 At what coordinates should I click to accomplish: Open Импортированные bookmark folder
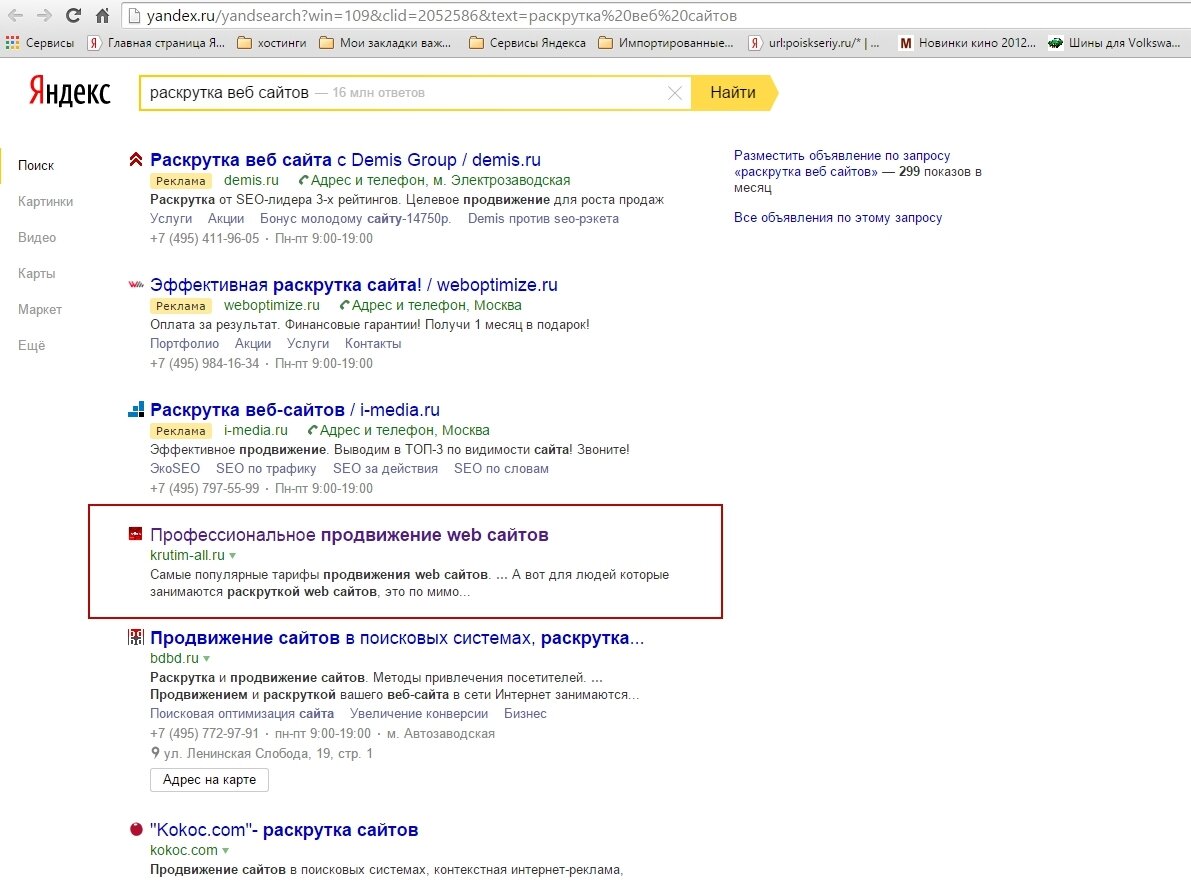tap(666, 43)
